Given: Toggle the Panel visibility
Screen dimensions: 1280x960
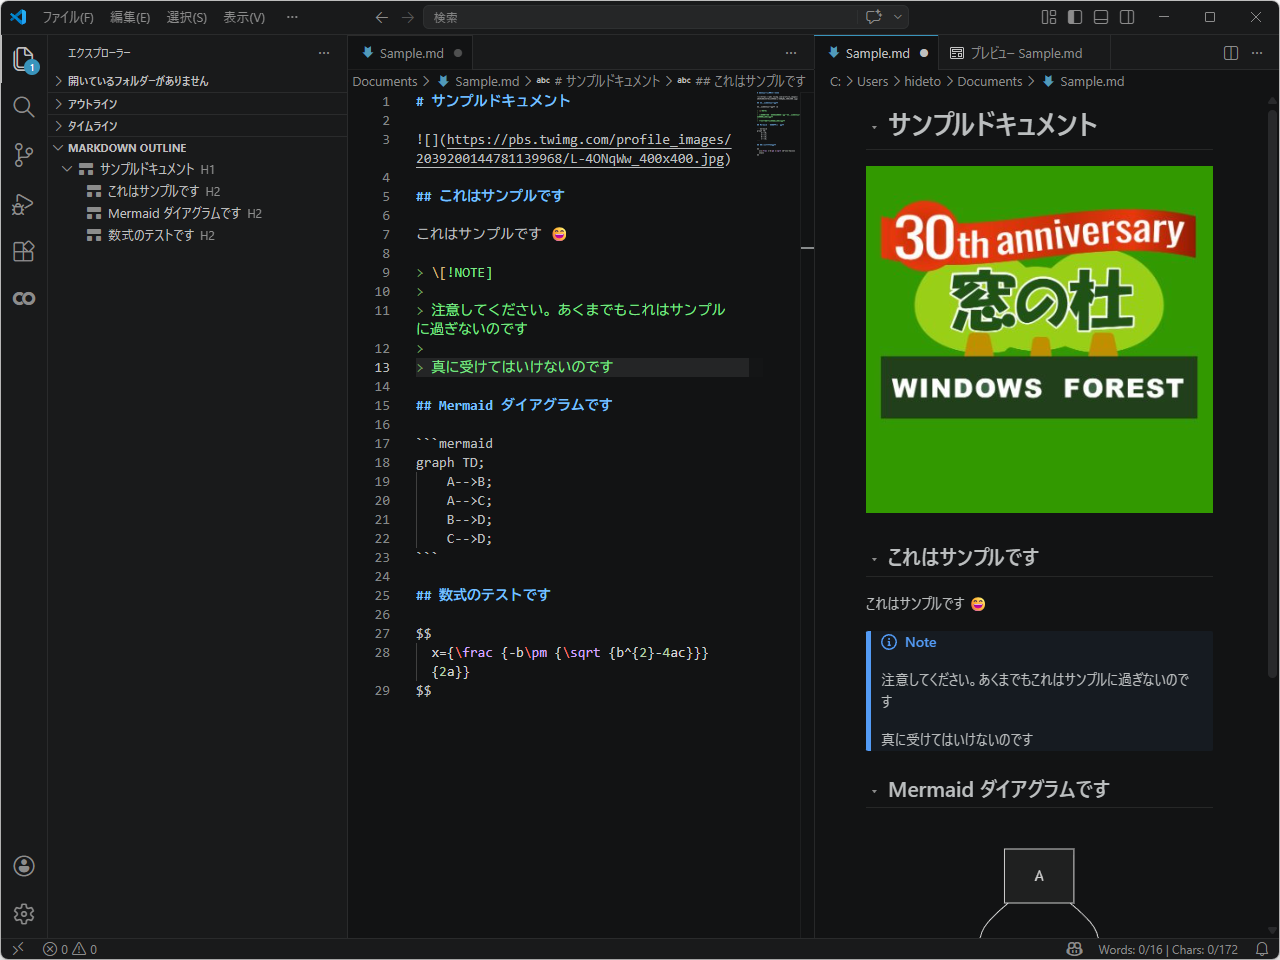Looking at the screenshot, I should coord(1101,17).
